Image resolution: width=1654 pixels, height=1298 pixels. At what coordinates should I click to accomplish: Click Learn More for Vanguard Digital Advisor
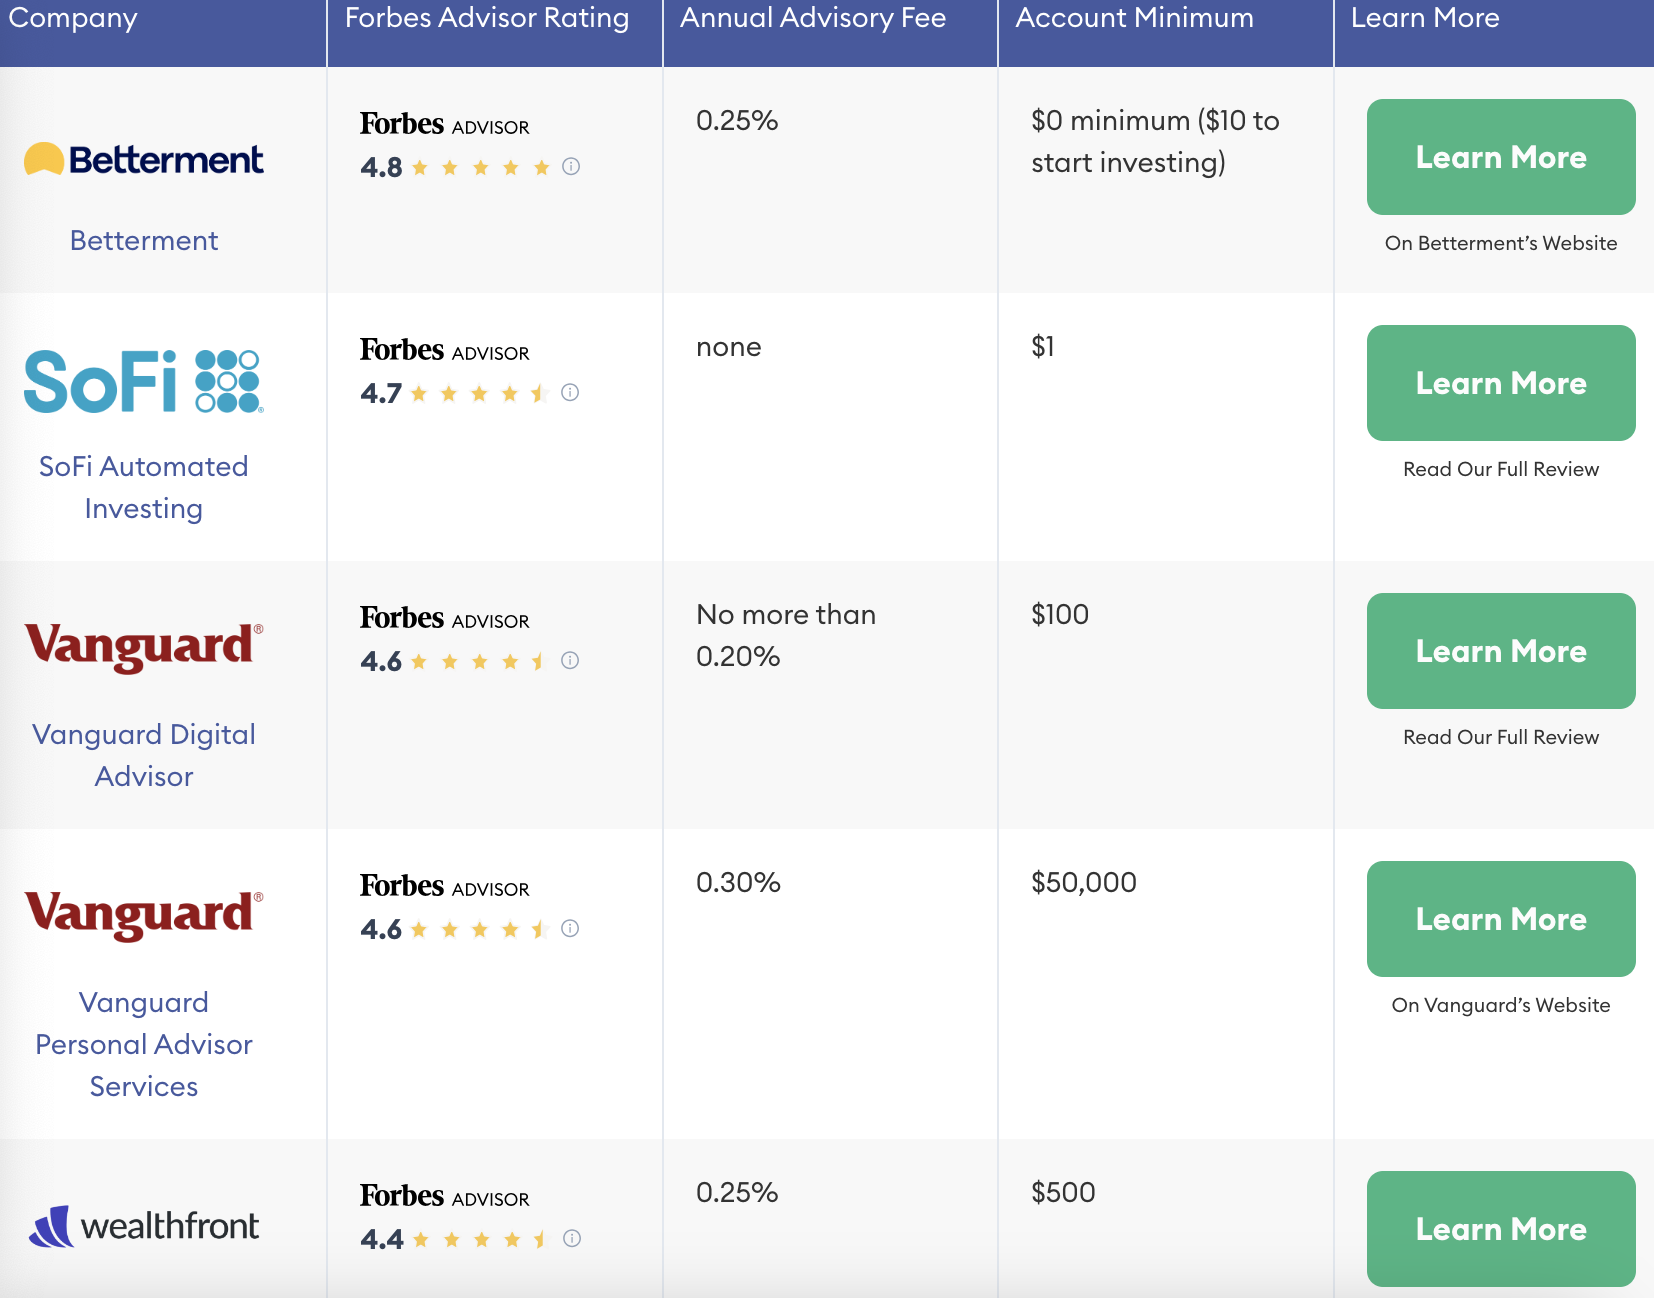[1500, 651]
